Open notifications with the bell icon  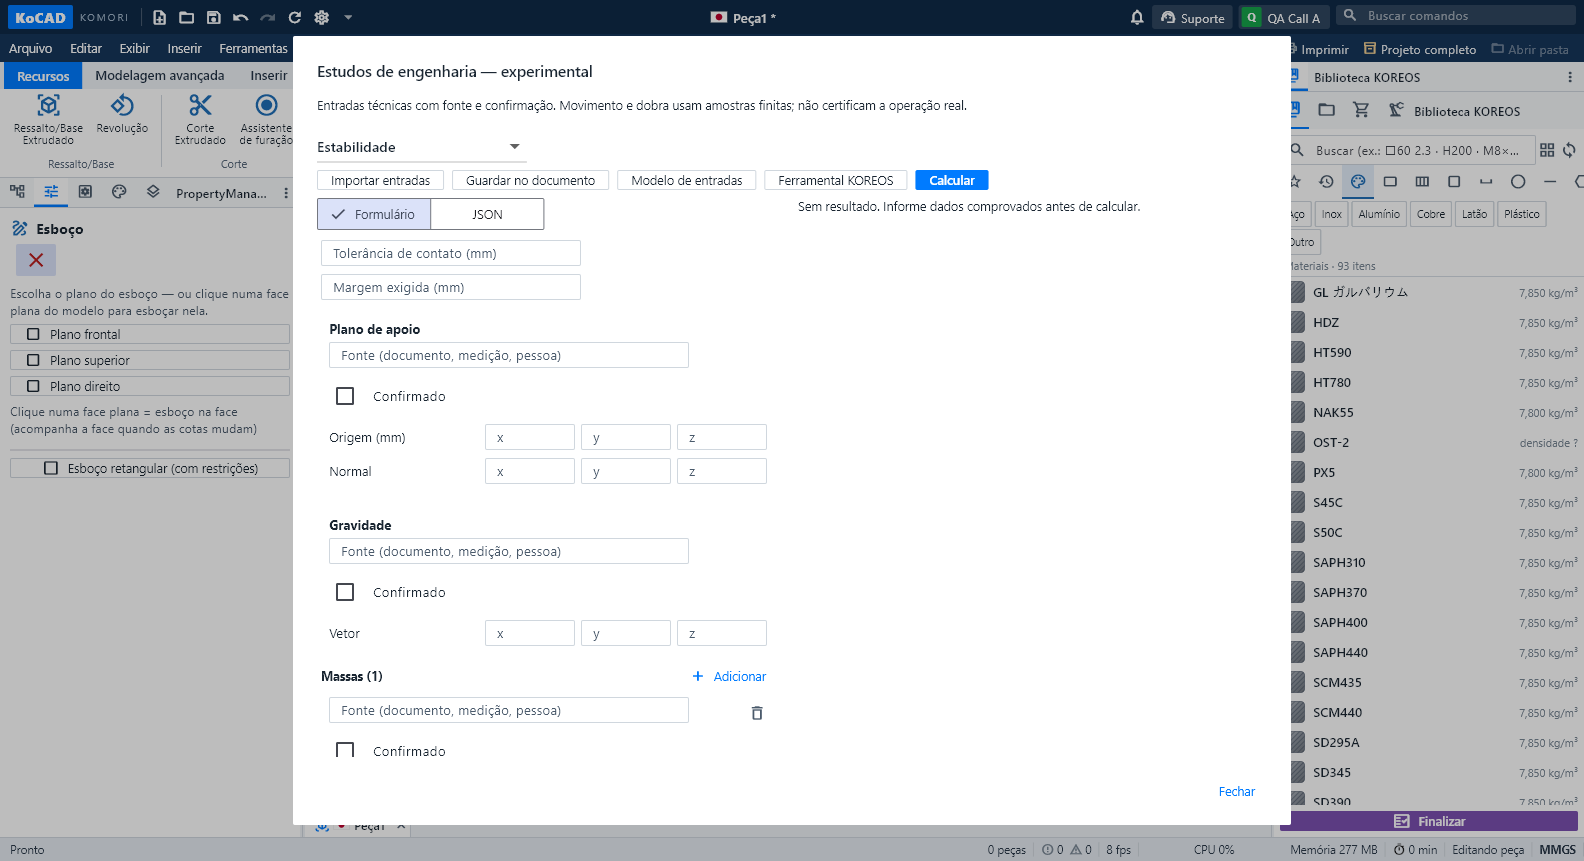coord(1137,17)
